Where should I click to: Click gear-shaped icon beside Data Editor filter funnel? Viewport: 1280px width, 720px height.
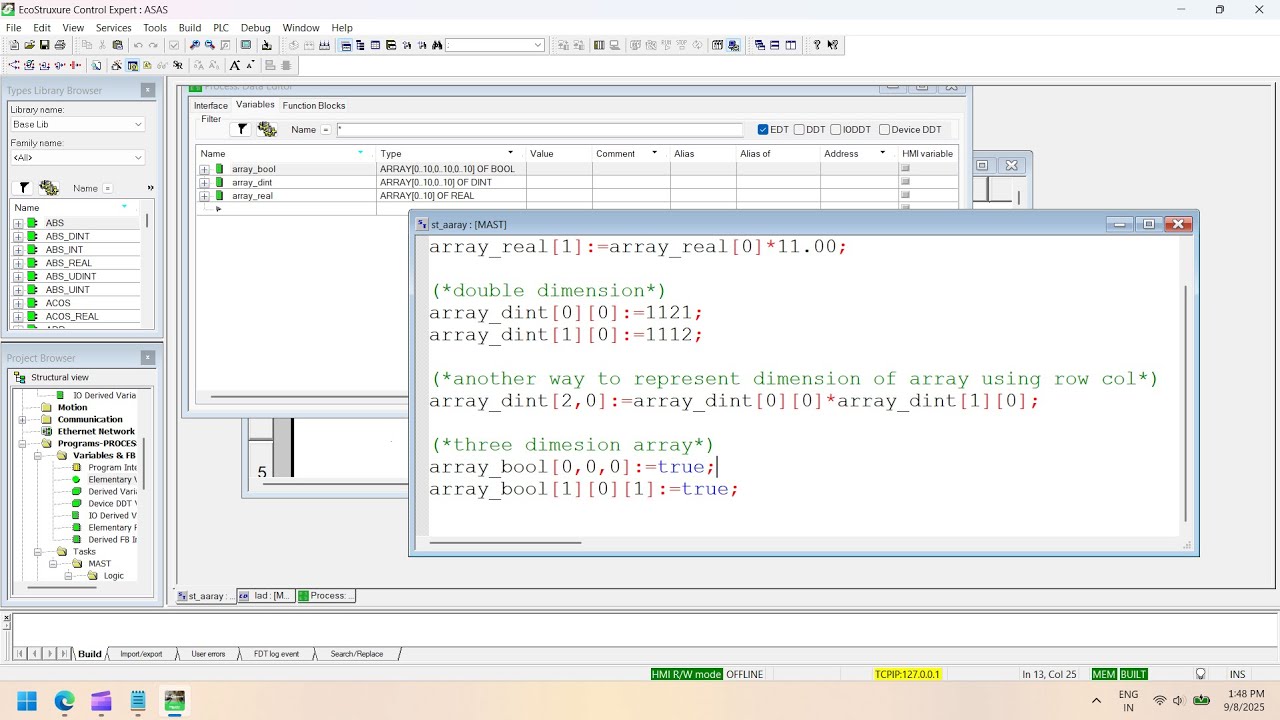[267, 129]
